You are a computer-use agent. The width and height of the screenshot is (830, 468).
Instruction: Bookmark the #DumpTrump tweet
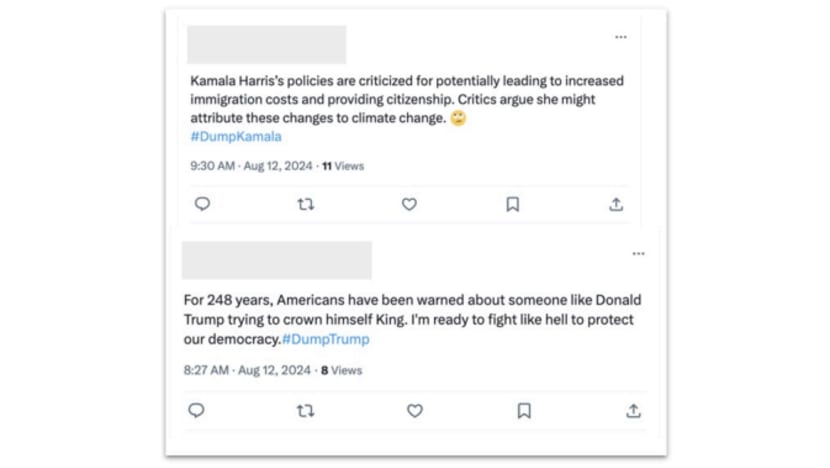(524, 411)
